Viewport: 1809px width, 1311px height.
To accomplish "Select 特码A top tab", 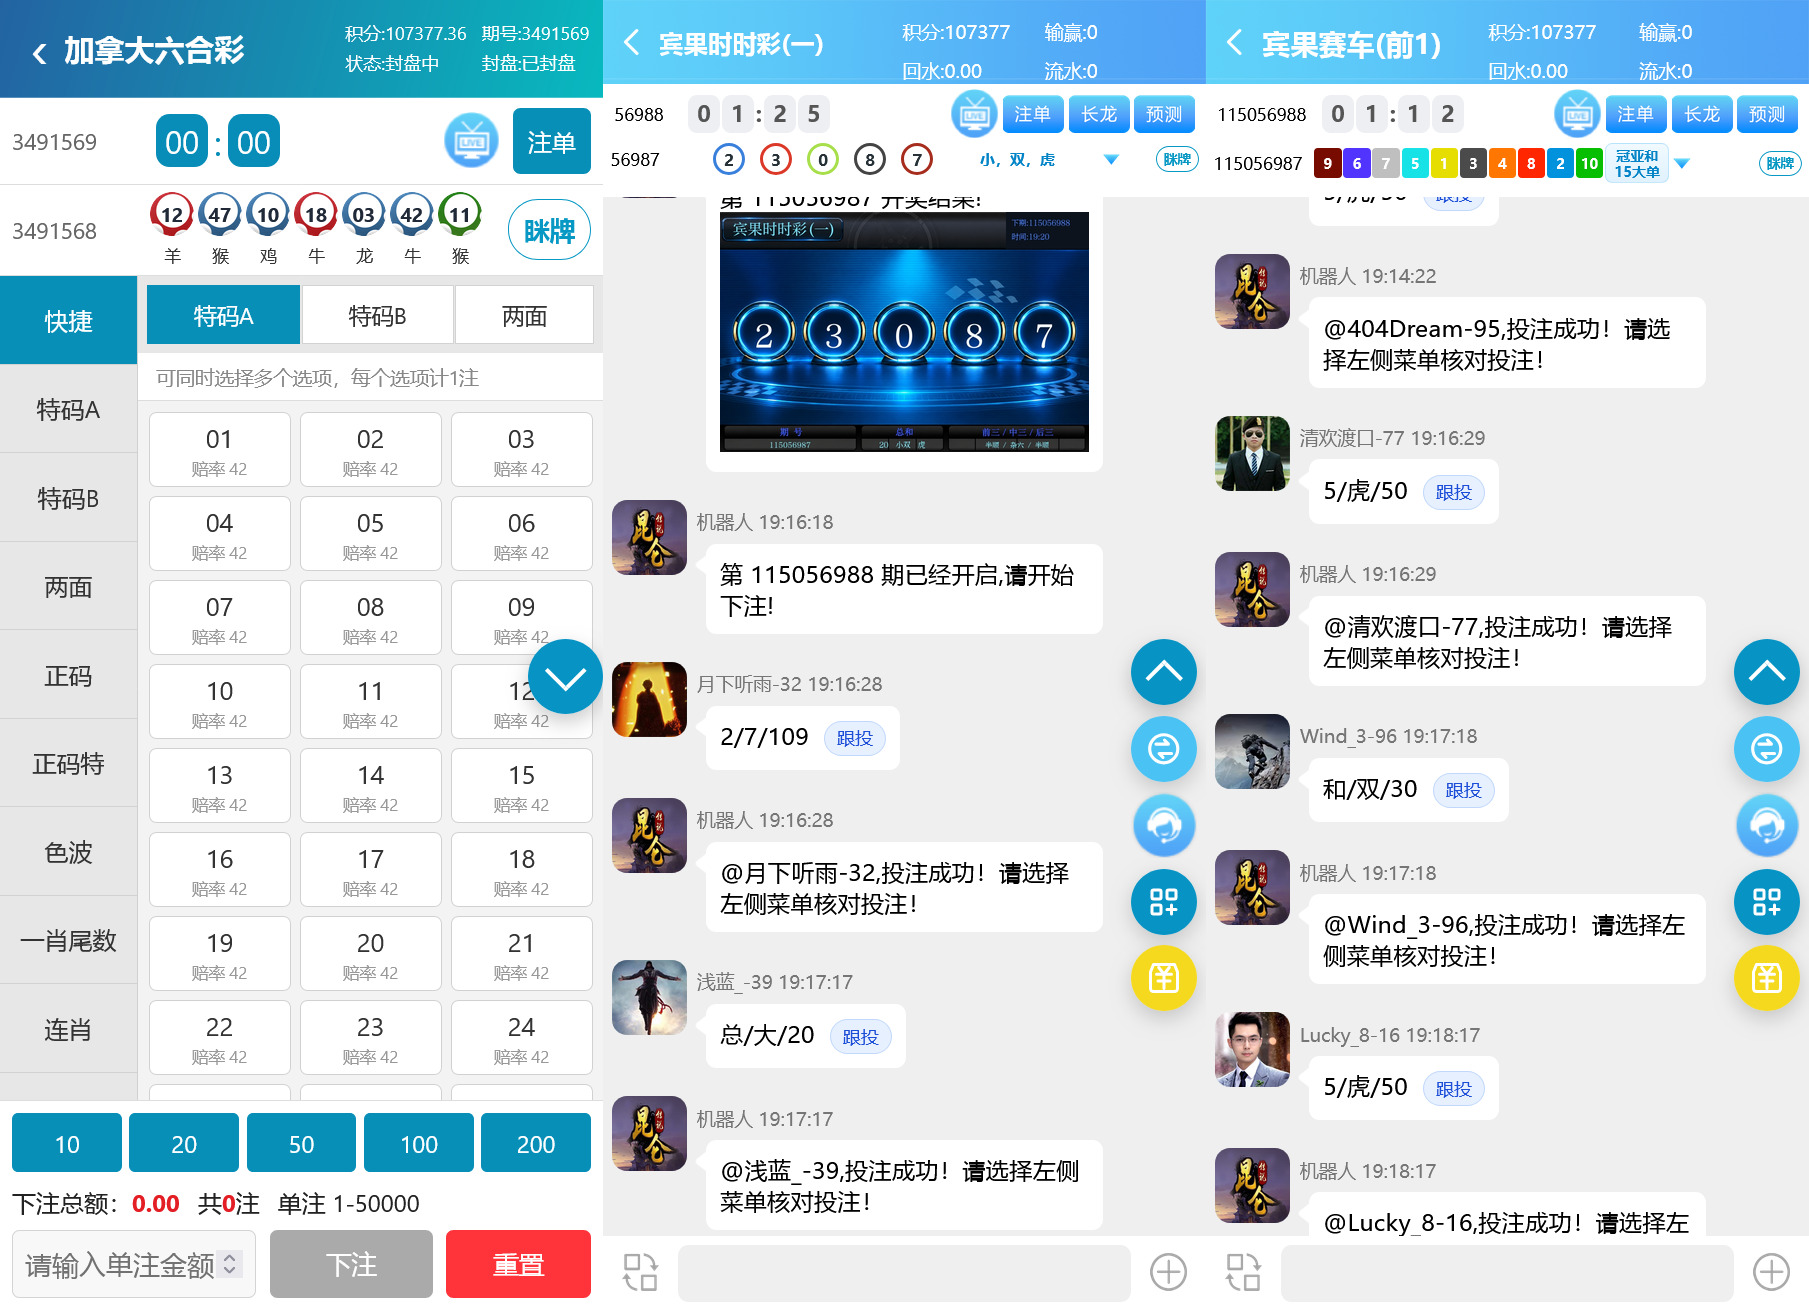I will pyautogui.click(x=223, y=316).
